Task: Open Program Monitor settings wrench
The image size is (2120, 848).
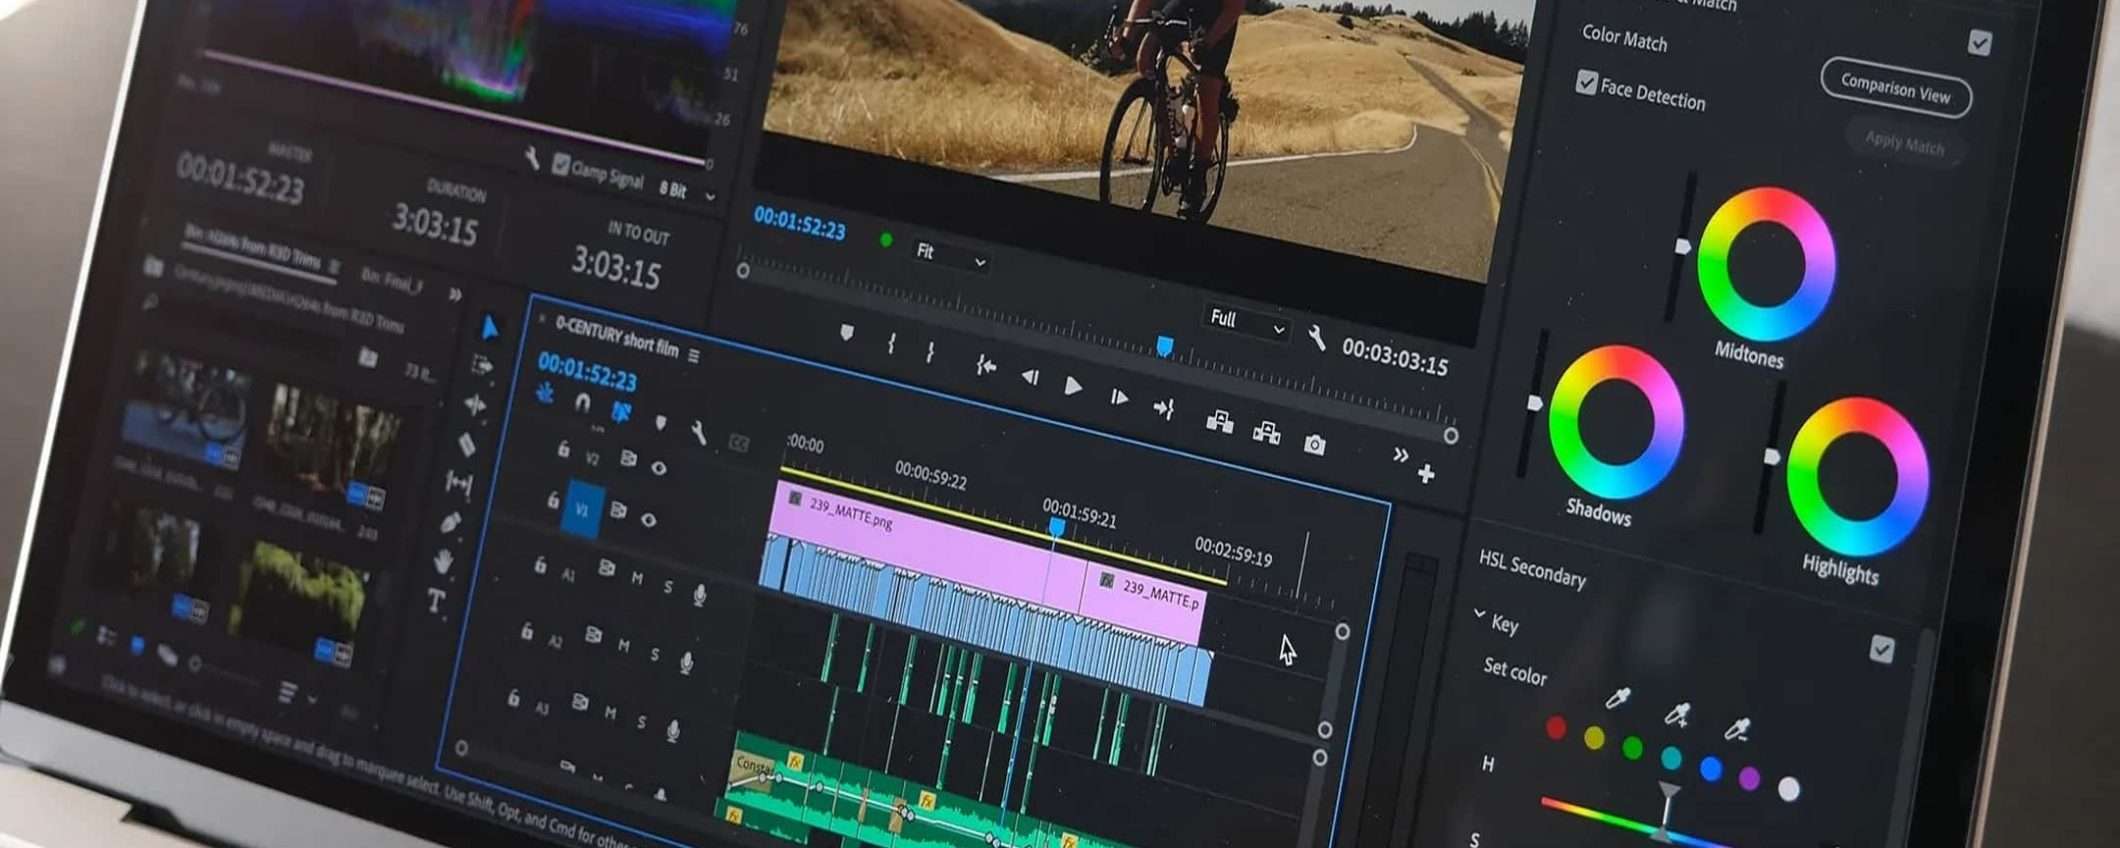Action: (1317, 339)
